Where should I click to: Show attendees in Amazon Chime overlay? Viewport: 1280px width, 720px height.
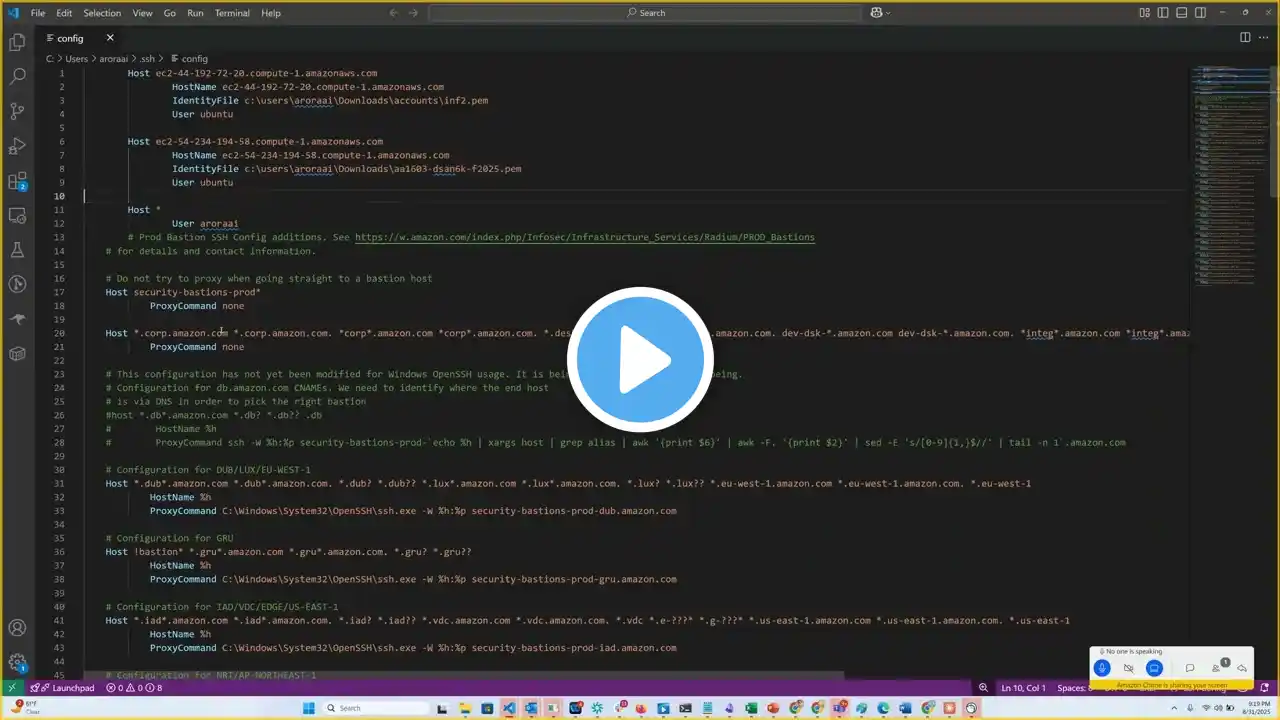pos(1217,667)
